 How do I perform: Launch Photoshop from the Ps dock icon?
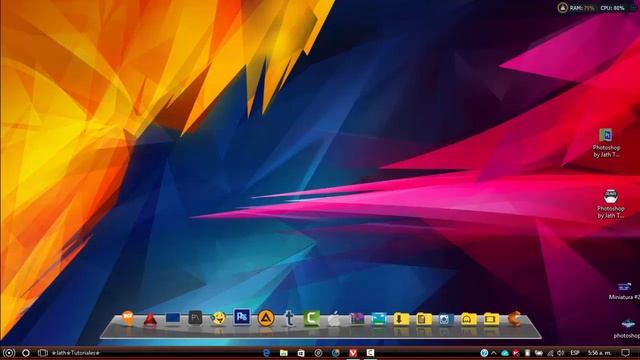pos(242,317)
